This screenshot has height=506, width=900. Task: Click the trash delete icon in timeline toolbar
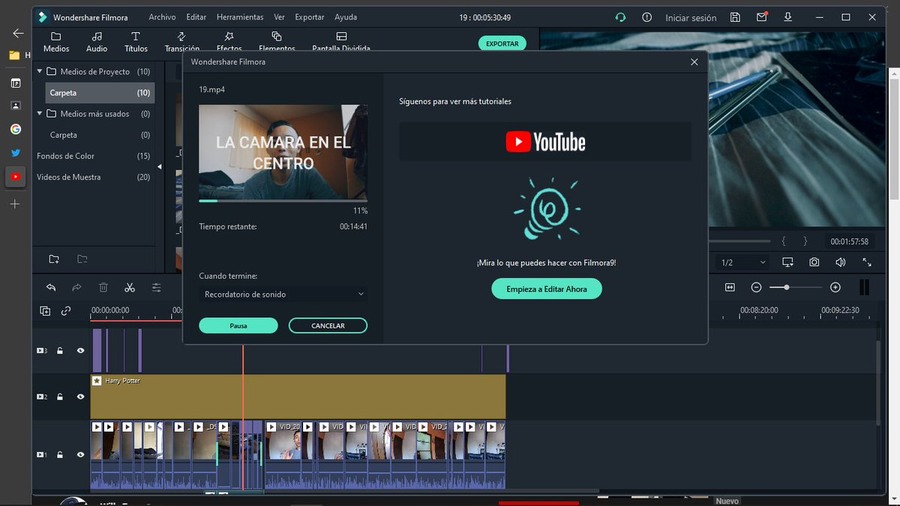[x=103, y=287]
